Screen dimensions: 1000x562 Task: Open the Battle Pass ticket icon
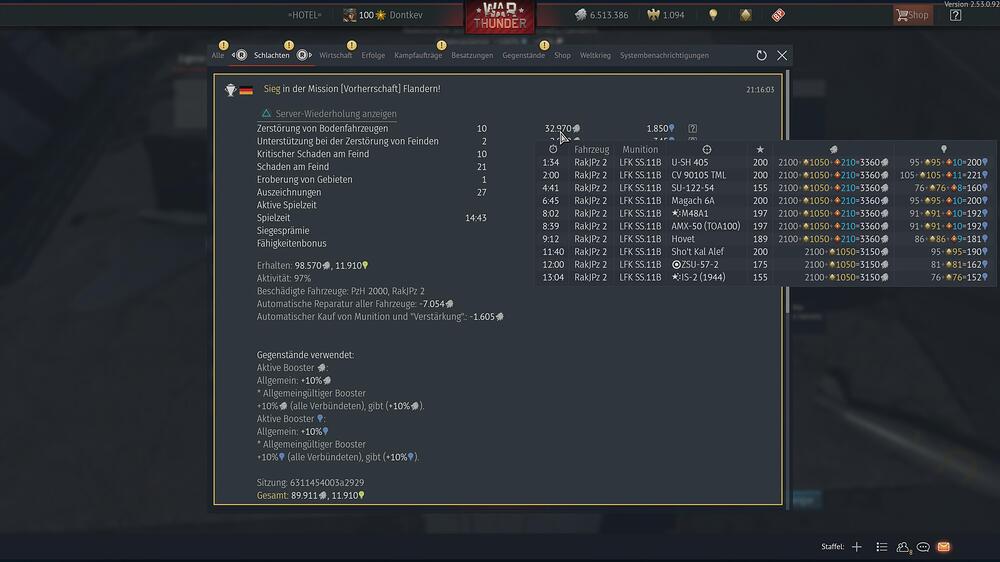point(778,15)
